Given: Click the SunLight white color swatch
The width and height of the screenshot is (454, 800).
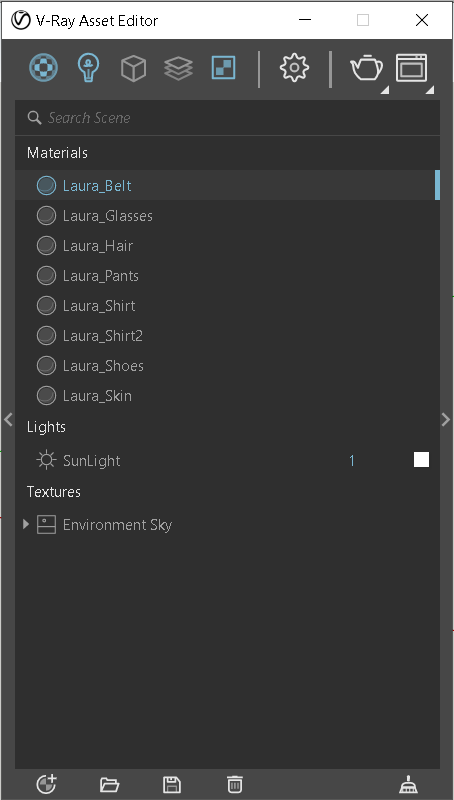Looking at the screenshot, I should click(x=421, y=460).
